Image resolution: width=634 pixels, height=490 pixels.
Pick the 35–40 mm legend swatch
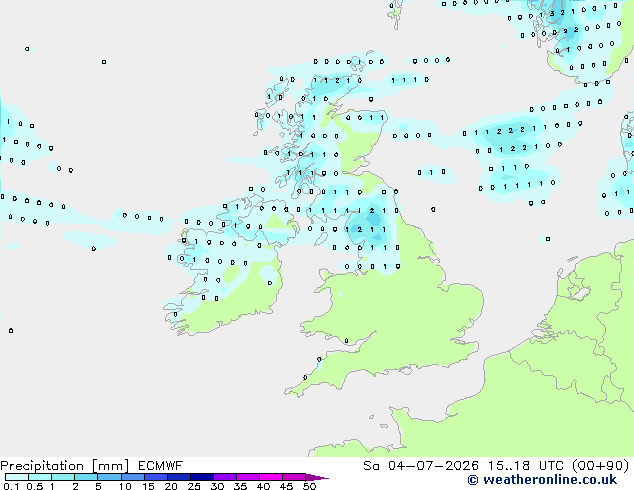248,477
